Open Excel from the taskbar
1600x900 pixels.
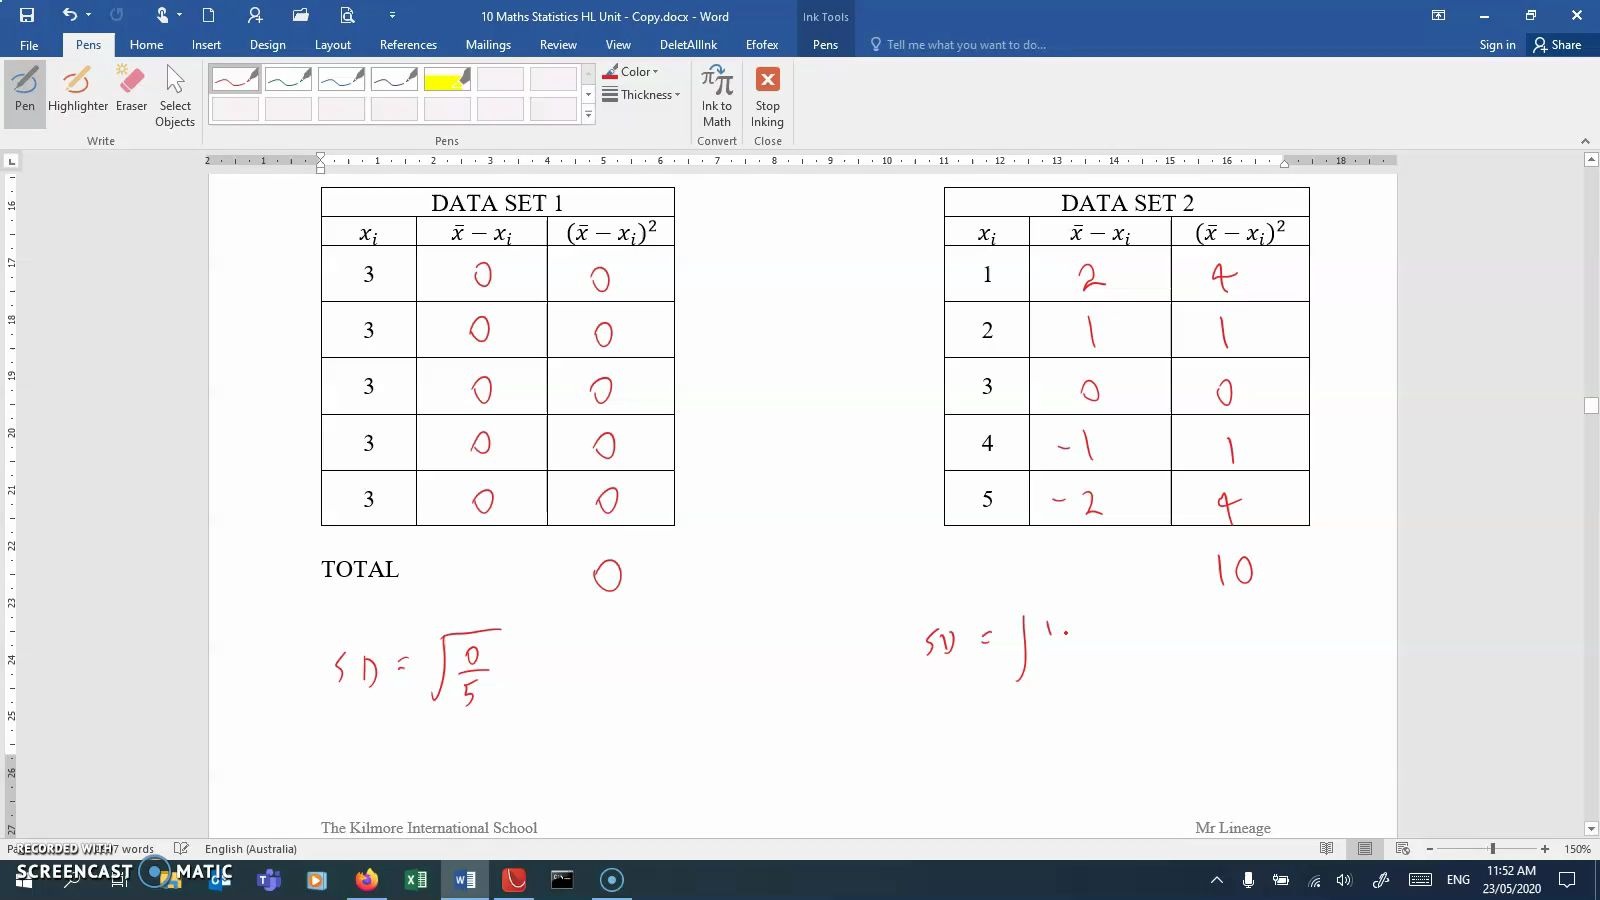(415, 880)
